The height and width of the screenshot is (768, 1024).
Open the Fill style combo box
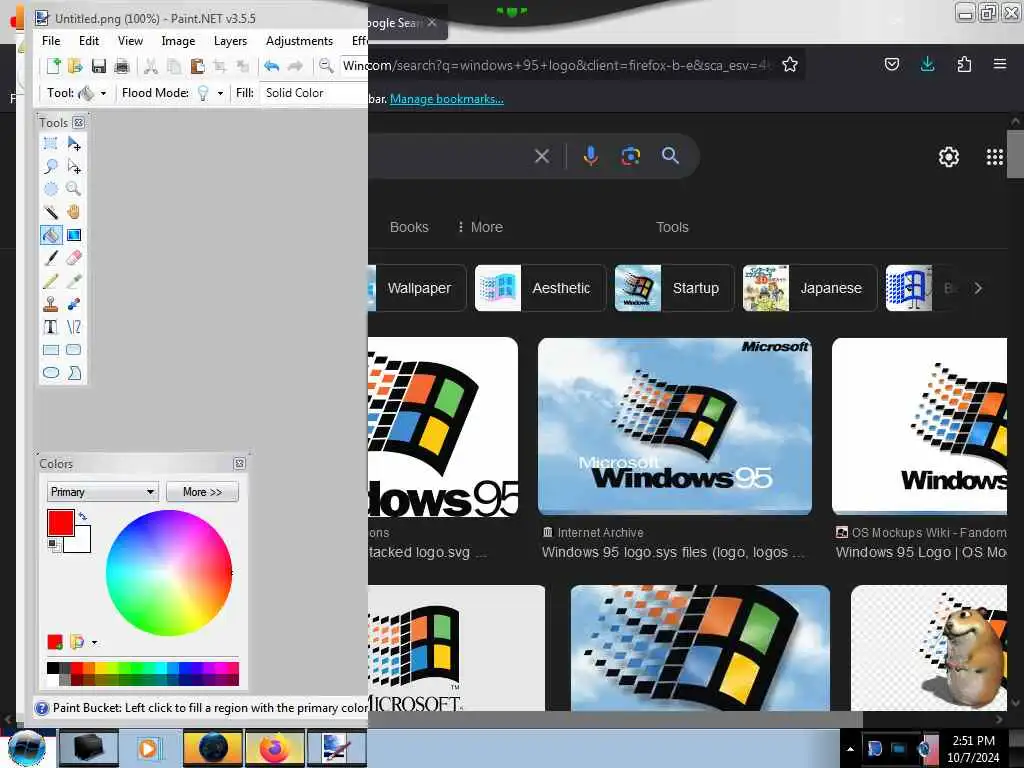[x=313, y=93]
